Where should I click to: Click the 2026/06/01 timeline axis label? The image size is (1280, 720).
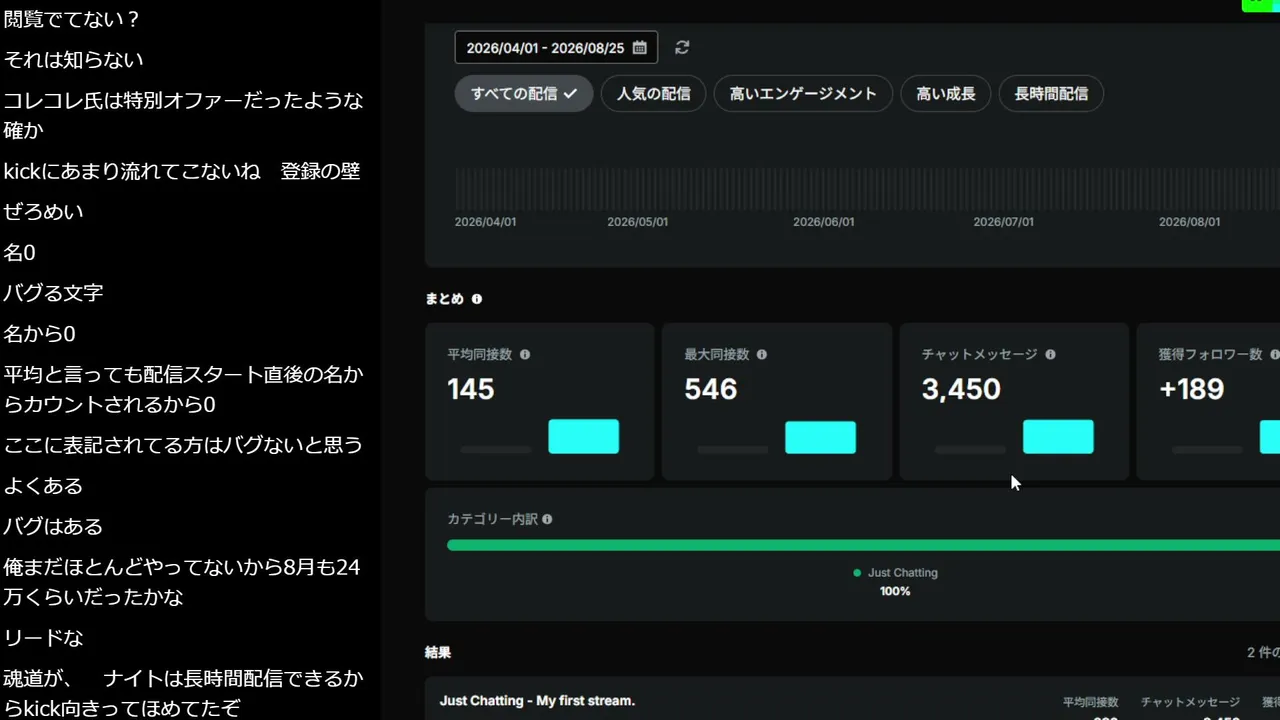(x=824, y=222)
